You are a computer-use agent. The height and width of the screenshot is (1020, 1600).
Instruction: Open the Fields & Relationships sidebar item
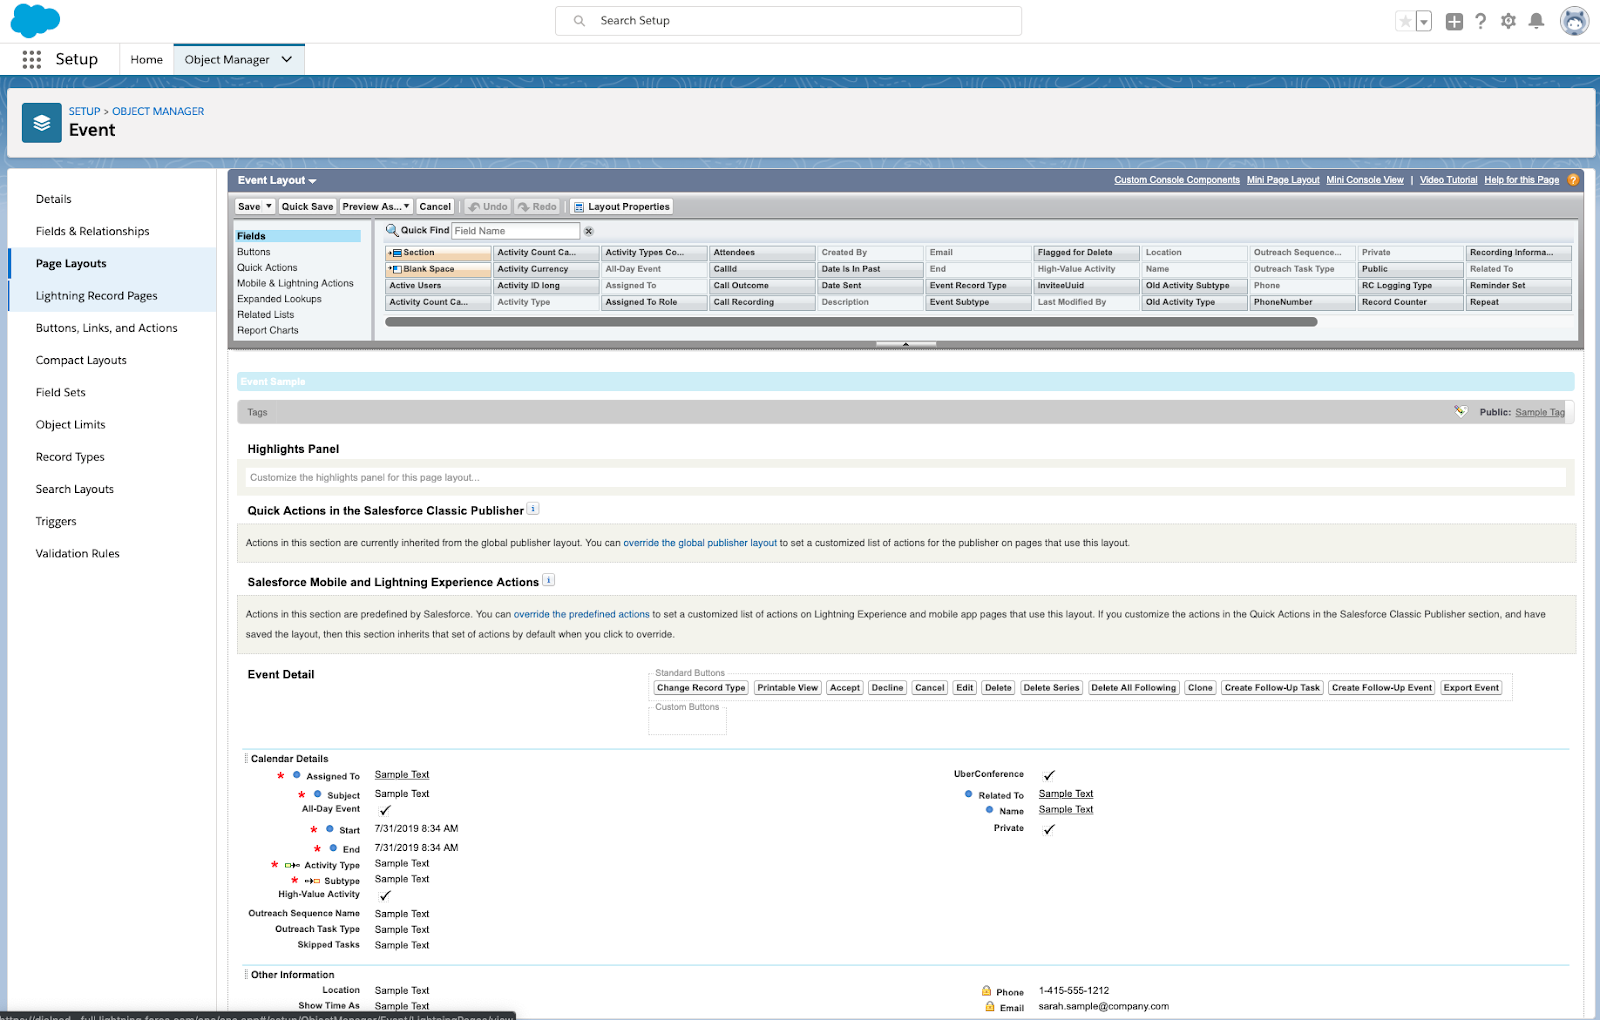coord(93,232)
